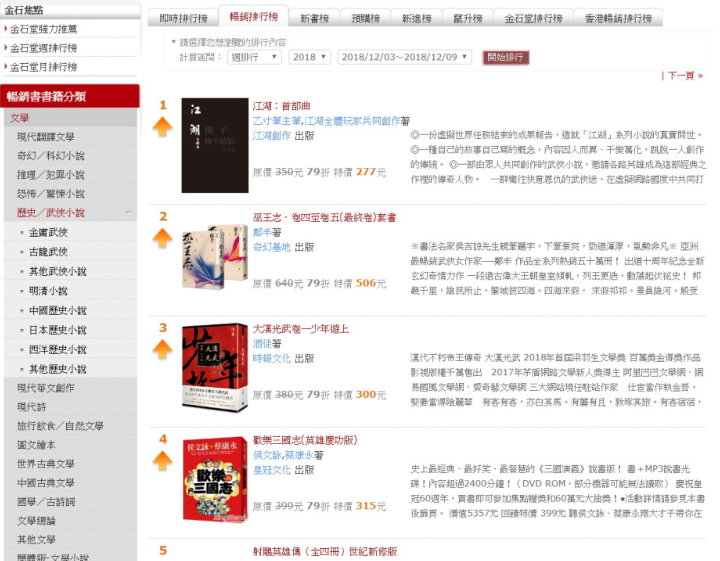Open publisher link 江湖創作

(x=272, y=135)
